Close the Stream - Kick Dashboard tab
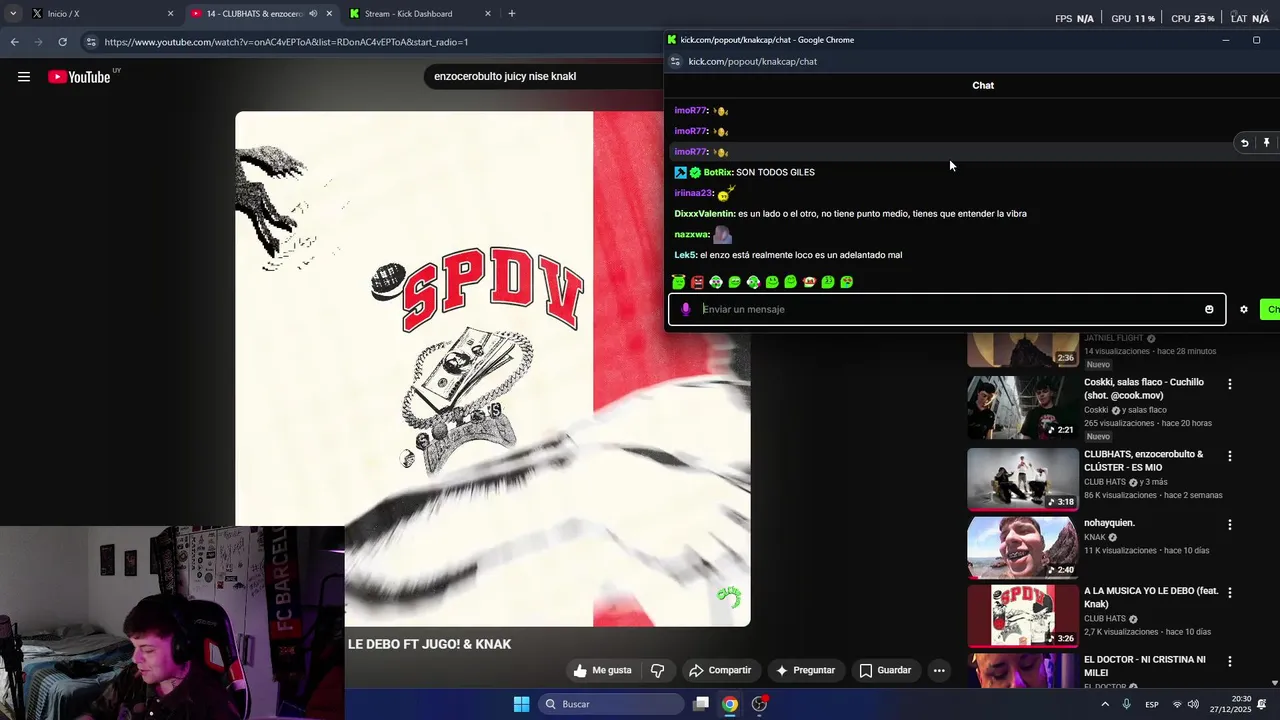1280x720 pixels. [x=488, y=14]
